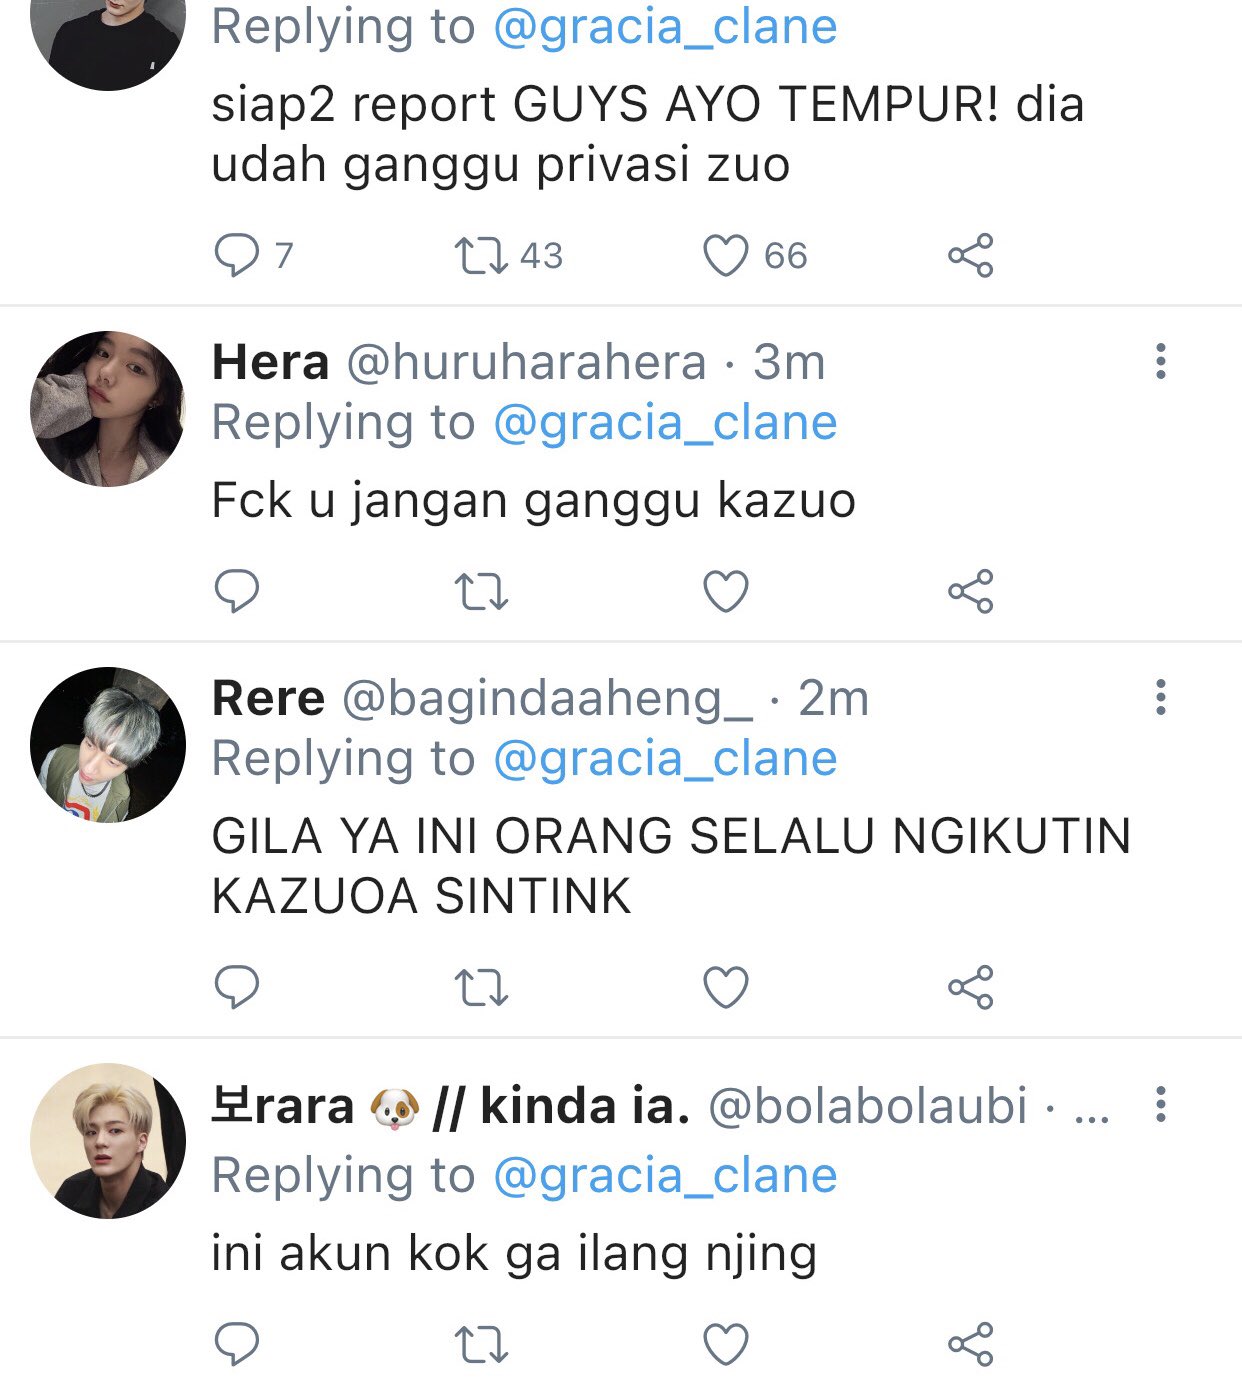The height and width of the screenshot is (1392, 1242).
Task: Open Rere's profile avatar
Action: pos(108,745)
